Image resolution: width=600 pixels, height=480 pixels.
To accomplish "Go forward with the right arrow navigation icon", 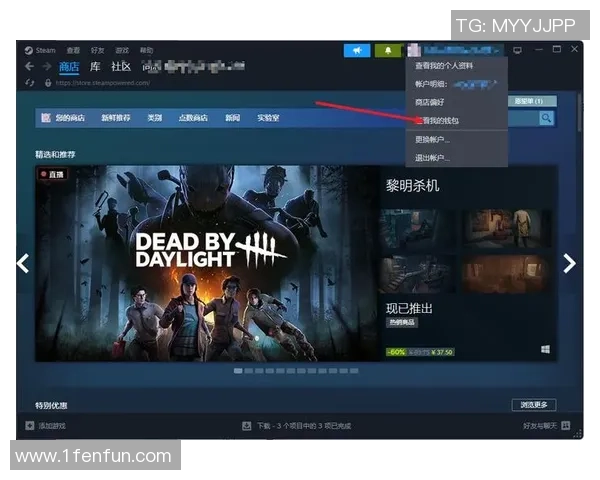I will tap(47, 67).
